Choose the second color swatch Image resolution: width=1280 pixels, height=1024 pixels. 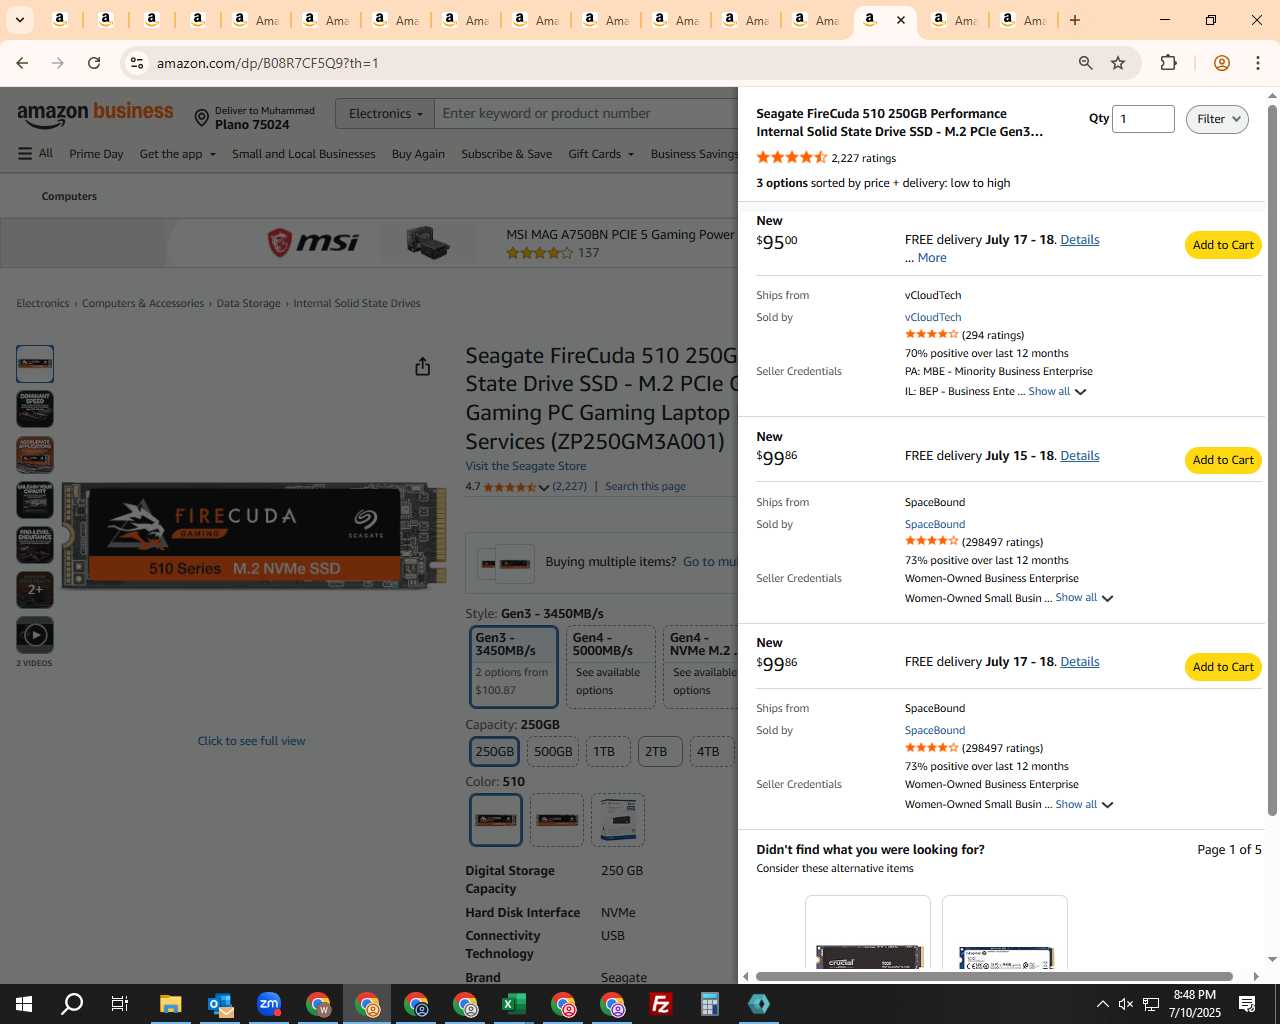point(557,820)
